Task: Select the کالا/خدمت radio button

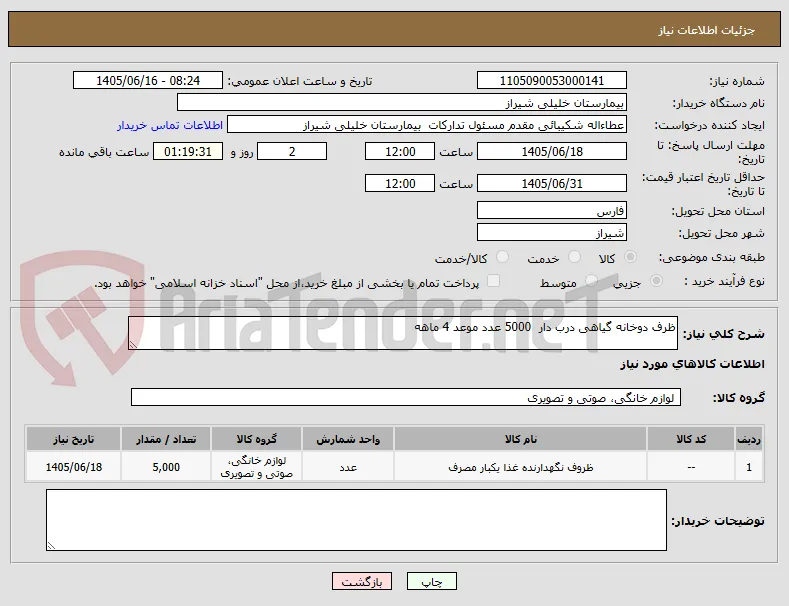Action: tap(502, 257)
